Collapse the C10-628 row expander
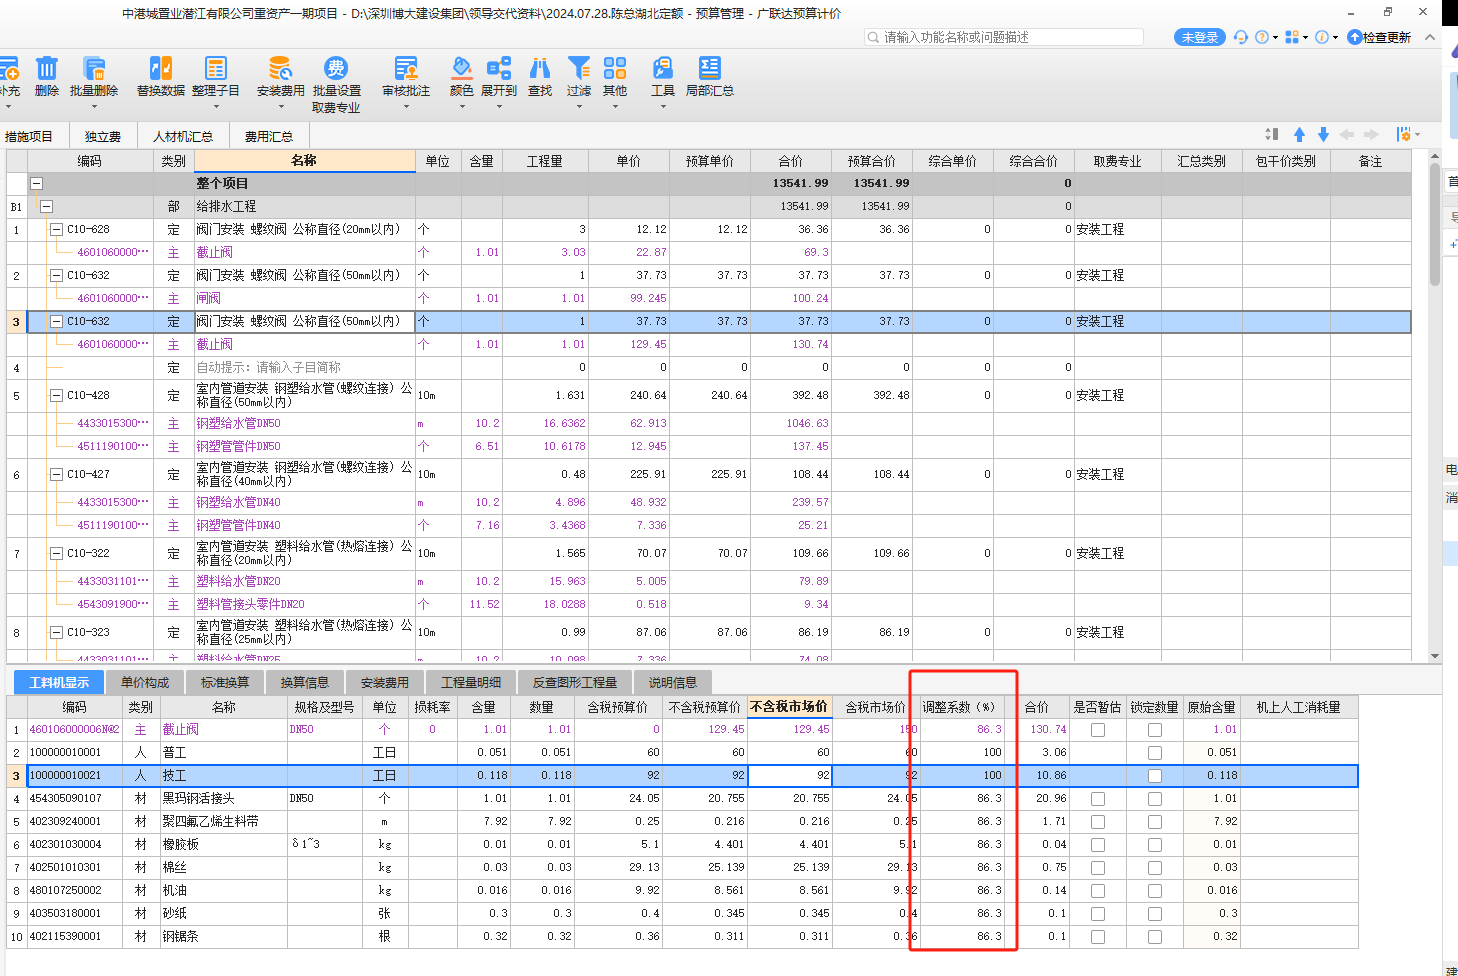The width and height of the screenshot is (1458, 976). click(57, 229)
